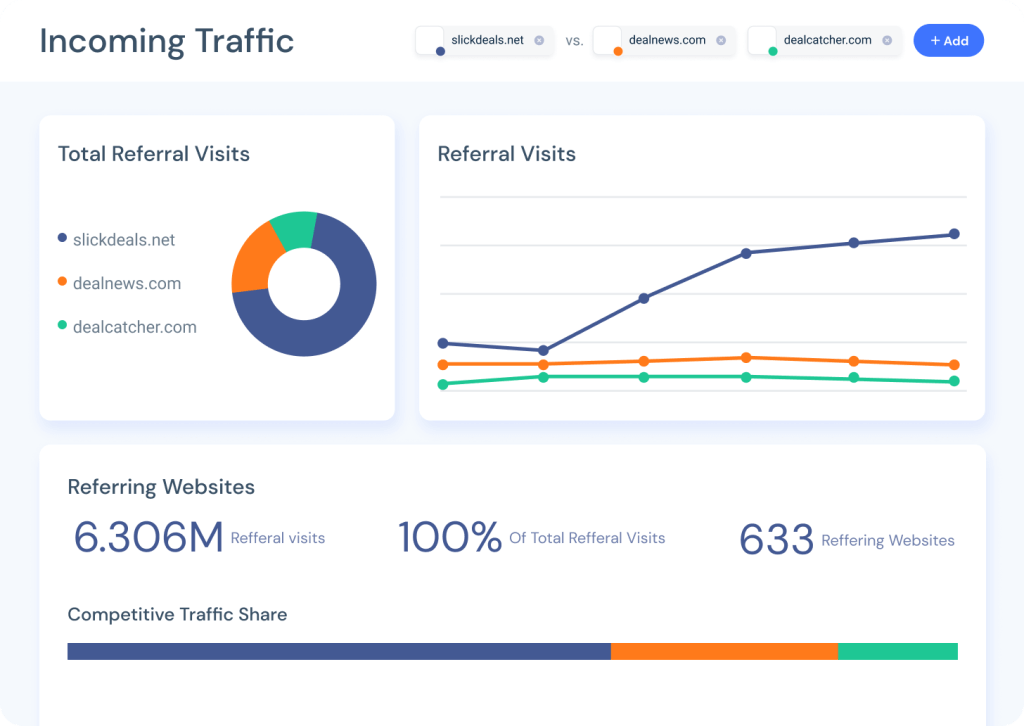1024x726 pixels.
Task: Select the slickdeals.net chip label in header
Action: tap(487, 40)
